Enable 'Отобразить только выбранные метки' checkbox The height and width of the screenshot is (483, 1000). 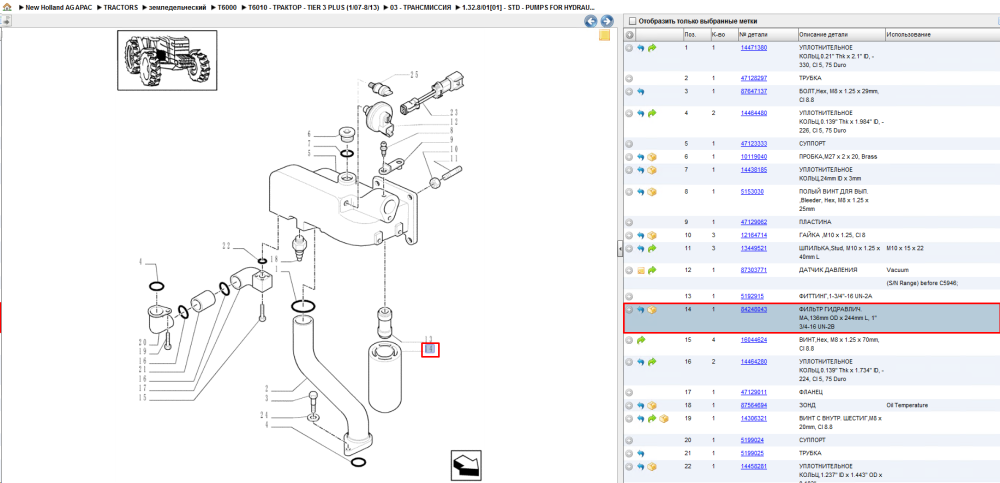[632, 21]
